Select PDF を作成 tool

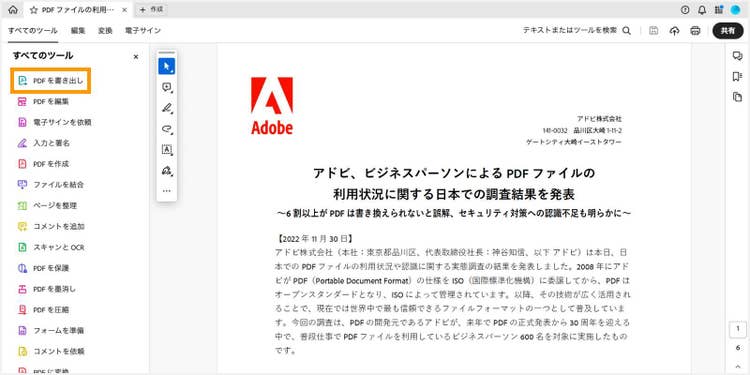click(x=43, y=164)
